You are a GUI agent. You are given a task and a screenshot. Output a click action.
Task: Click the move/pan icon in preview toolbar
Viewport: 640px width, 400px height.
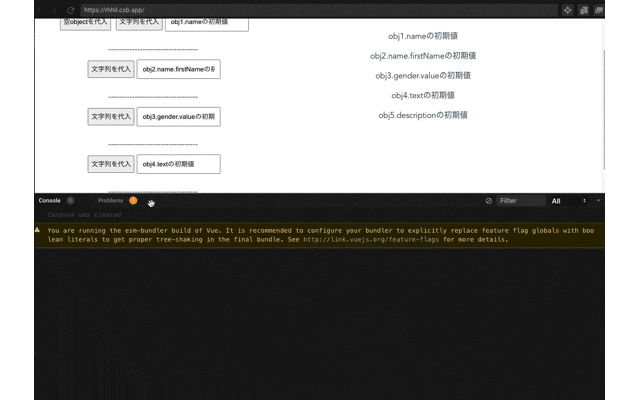(567, 10)
